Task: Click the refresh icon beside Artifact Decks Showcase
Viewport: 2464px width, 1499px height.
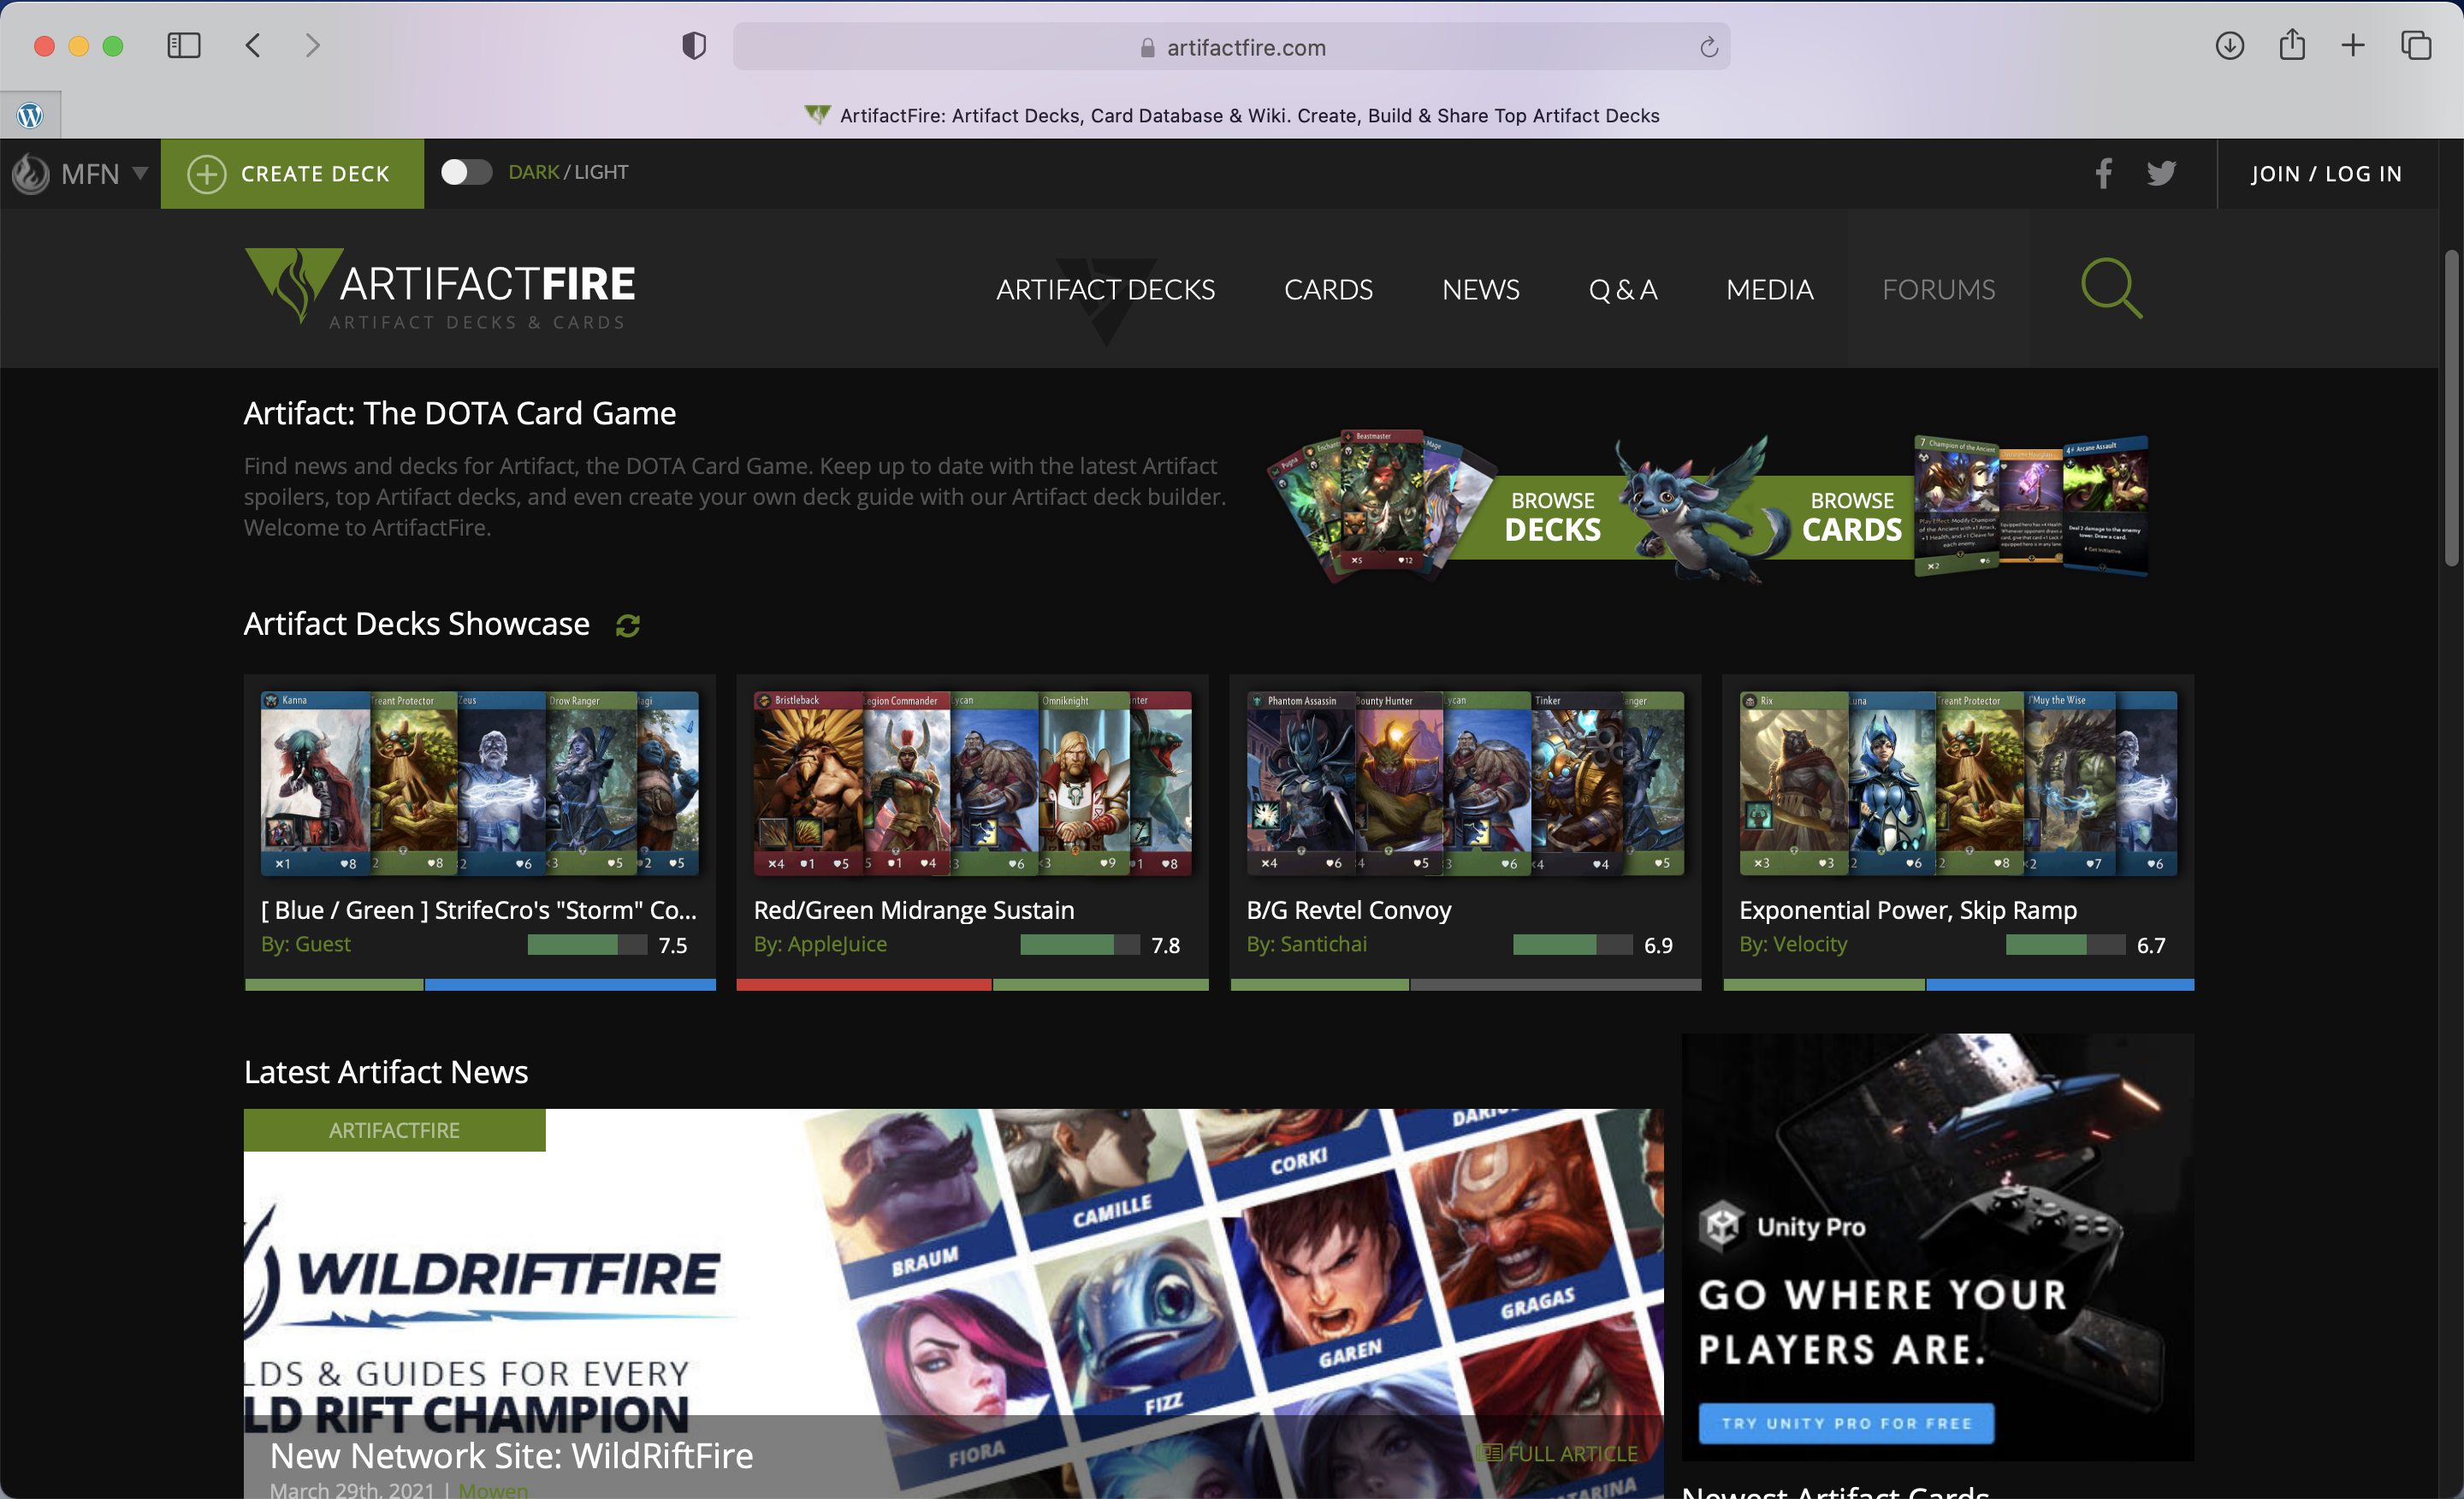Action: point(627,625)
